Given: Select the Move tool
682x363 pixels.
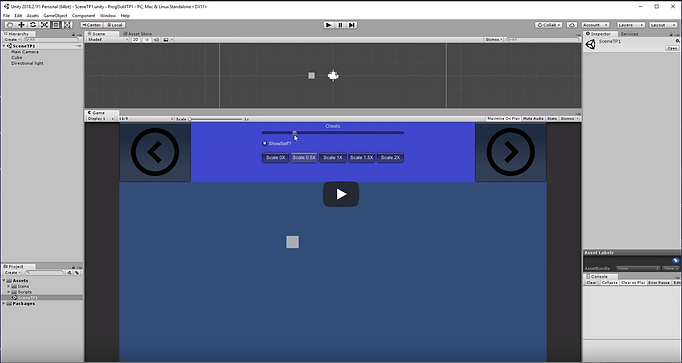Looking at the screenshot, I should click(21, 25).
